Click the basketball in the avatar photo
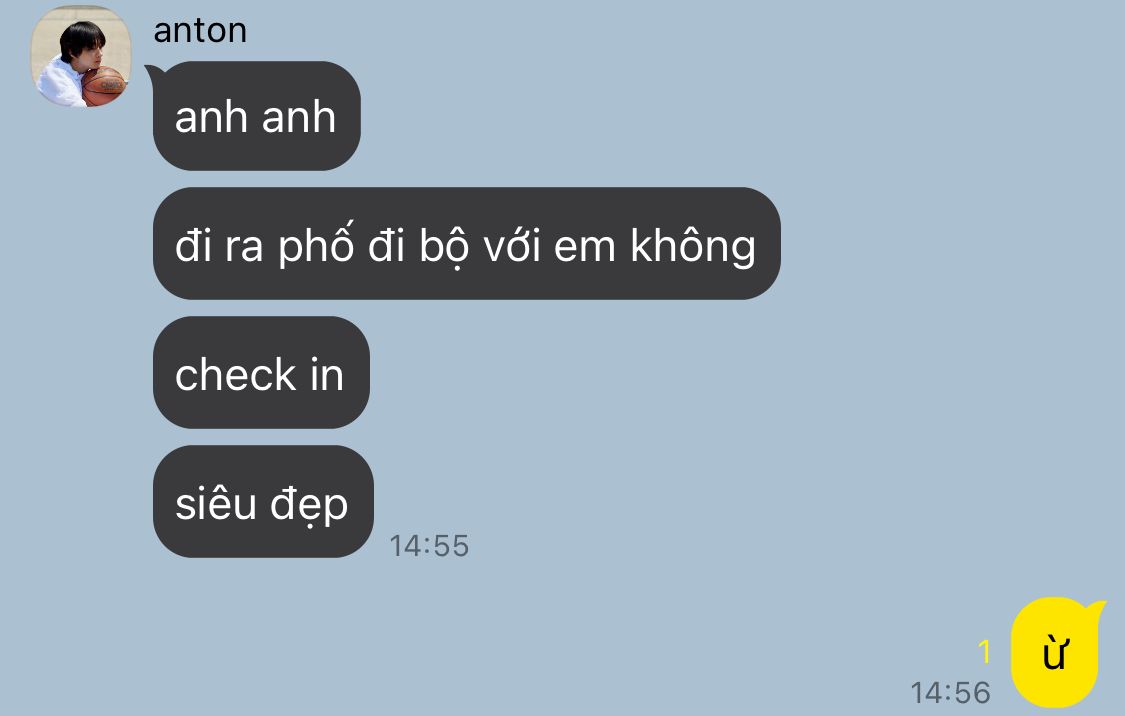 pyautogui.click(x=103, y=85)
